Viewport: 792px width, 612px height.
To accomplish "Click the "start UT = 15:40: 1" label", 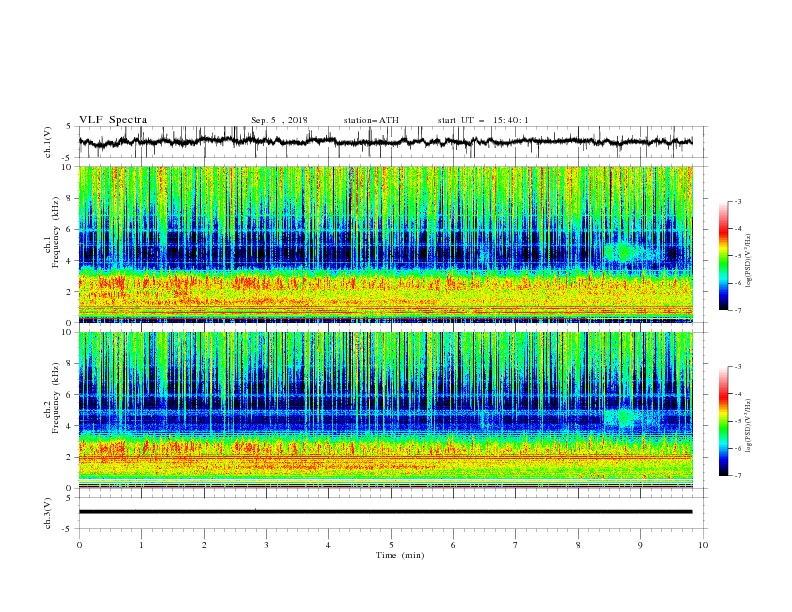I will 483,120.
